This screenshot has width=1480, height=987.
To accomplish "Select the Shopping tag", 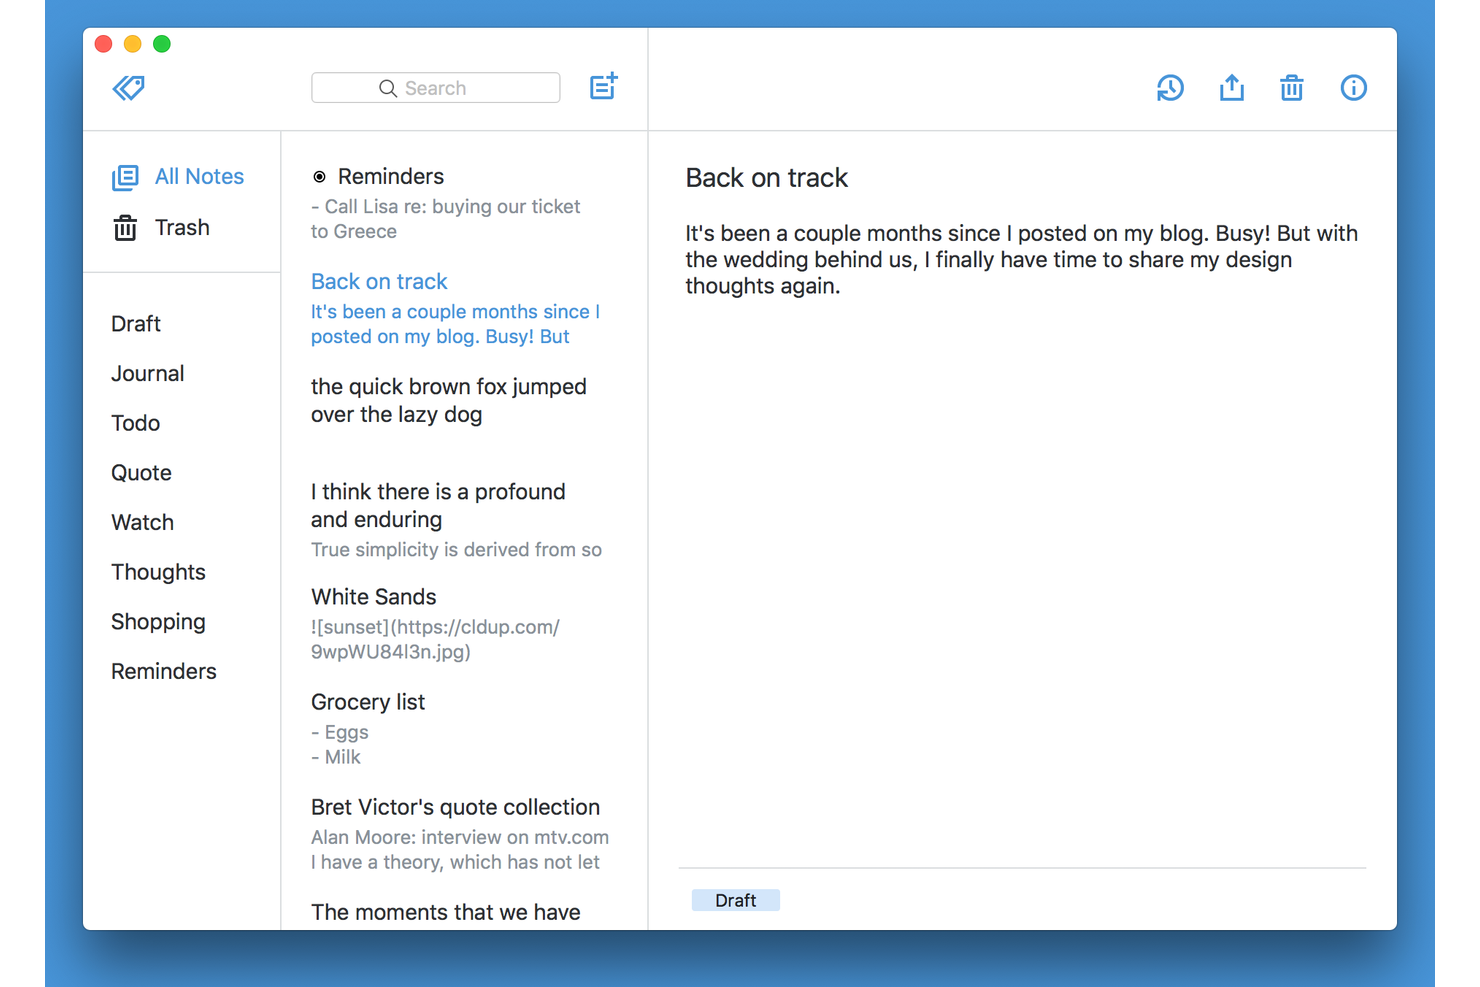I will pos(158,621).
